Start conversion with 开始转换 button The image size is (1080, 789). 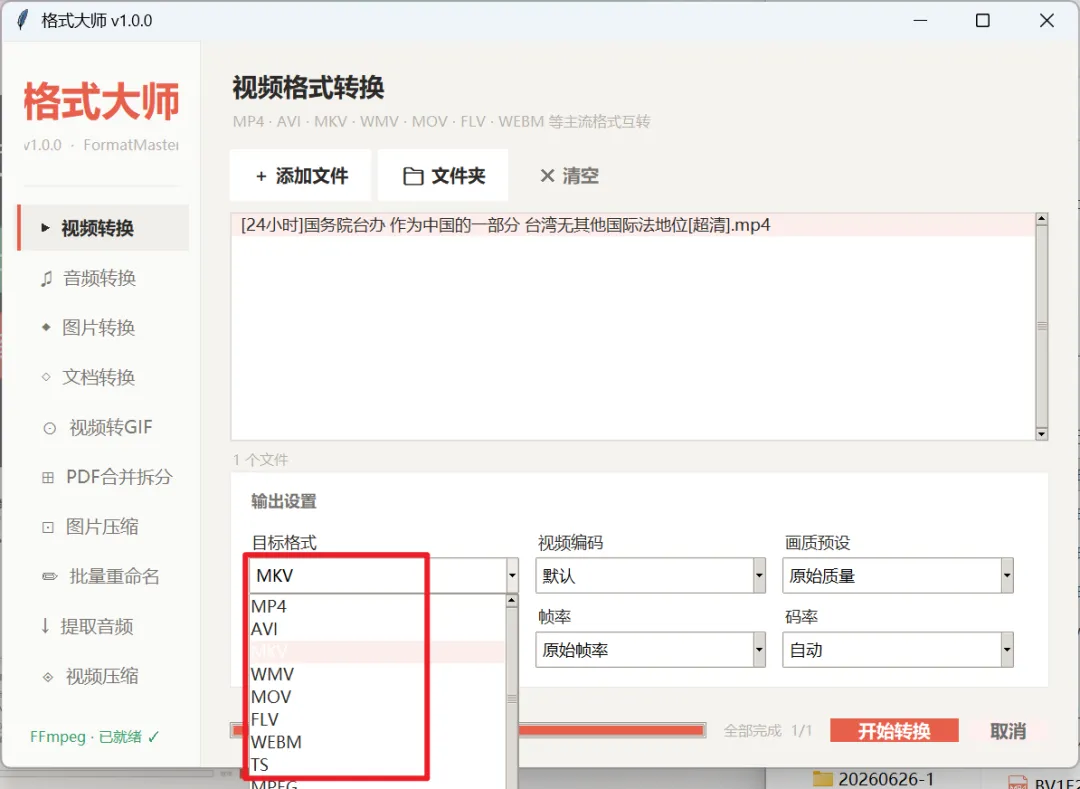894,730
